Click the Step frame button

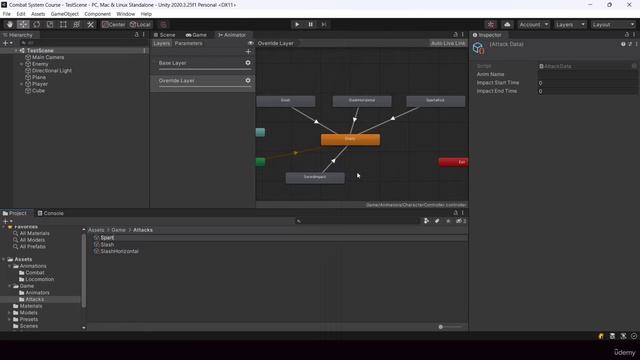pos(324,24)
